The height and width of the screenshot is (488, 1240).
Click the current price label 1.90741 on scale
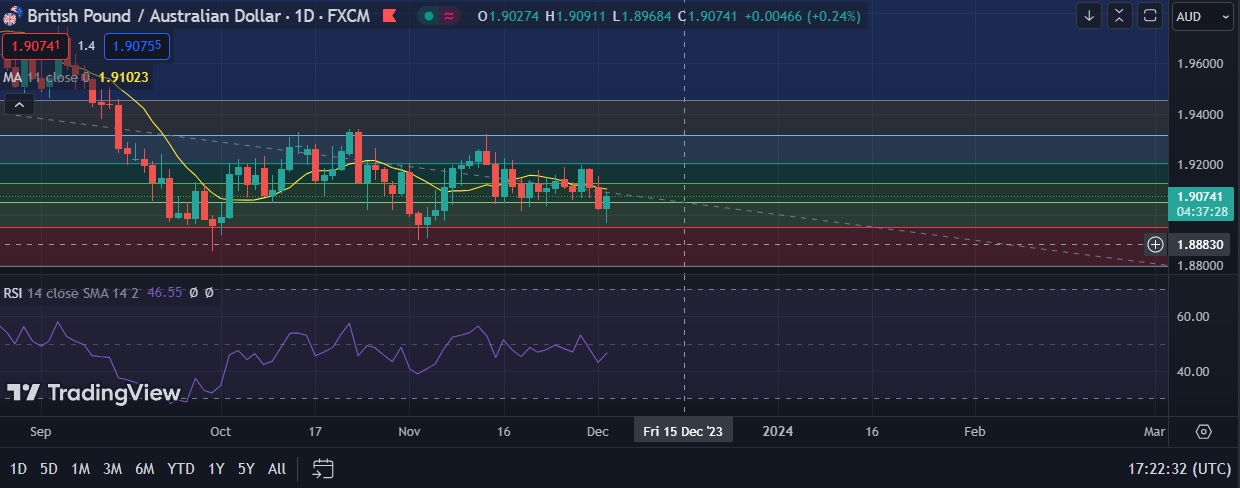click(1203, 204)
